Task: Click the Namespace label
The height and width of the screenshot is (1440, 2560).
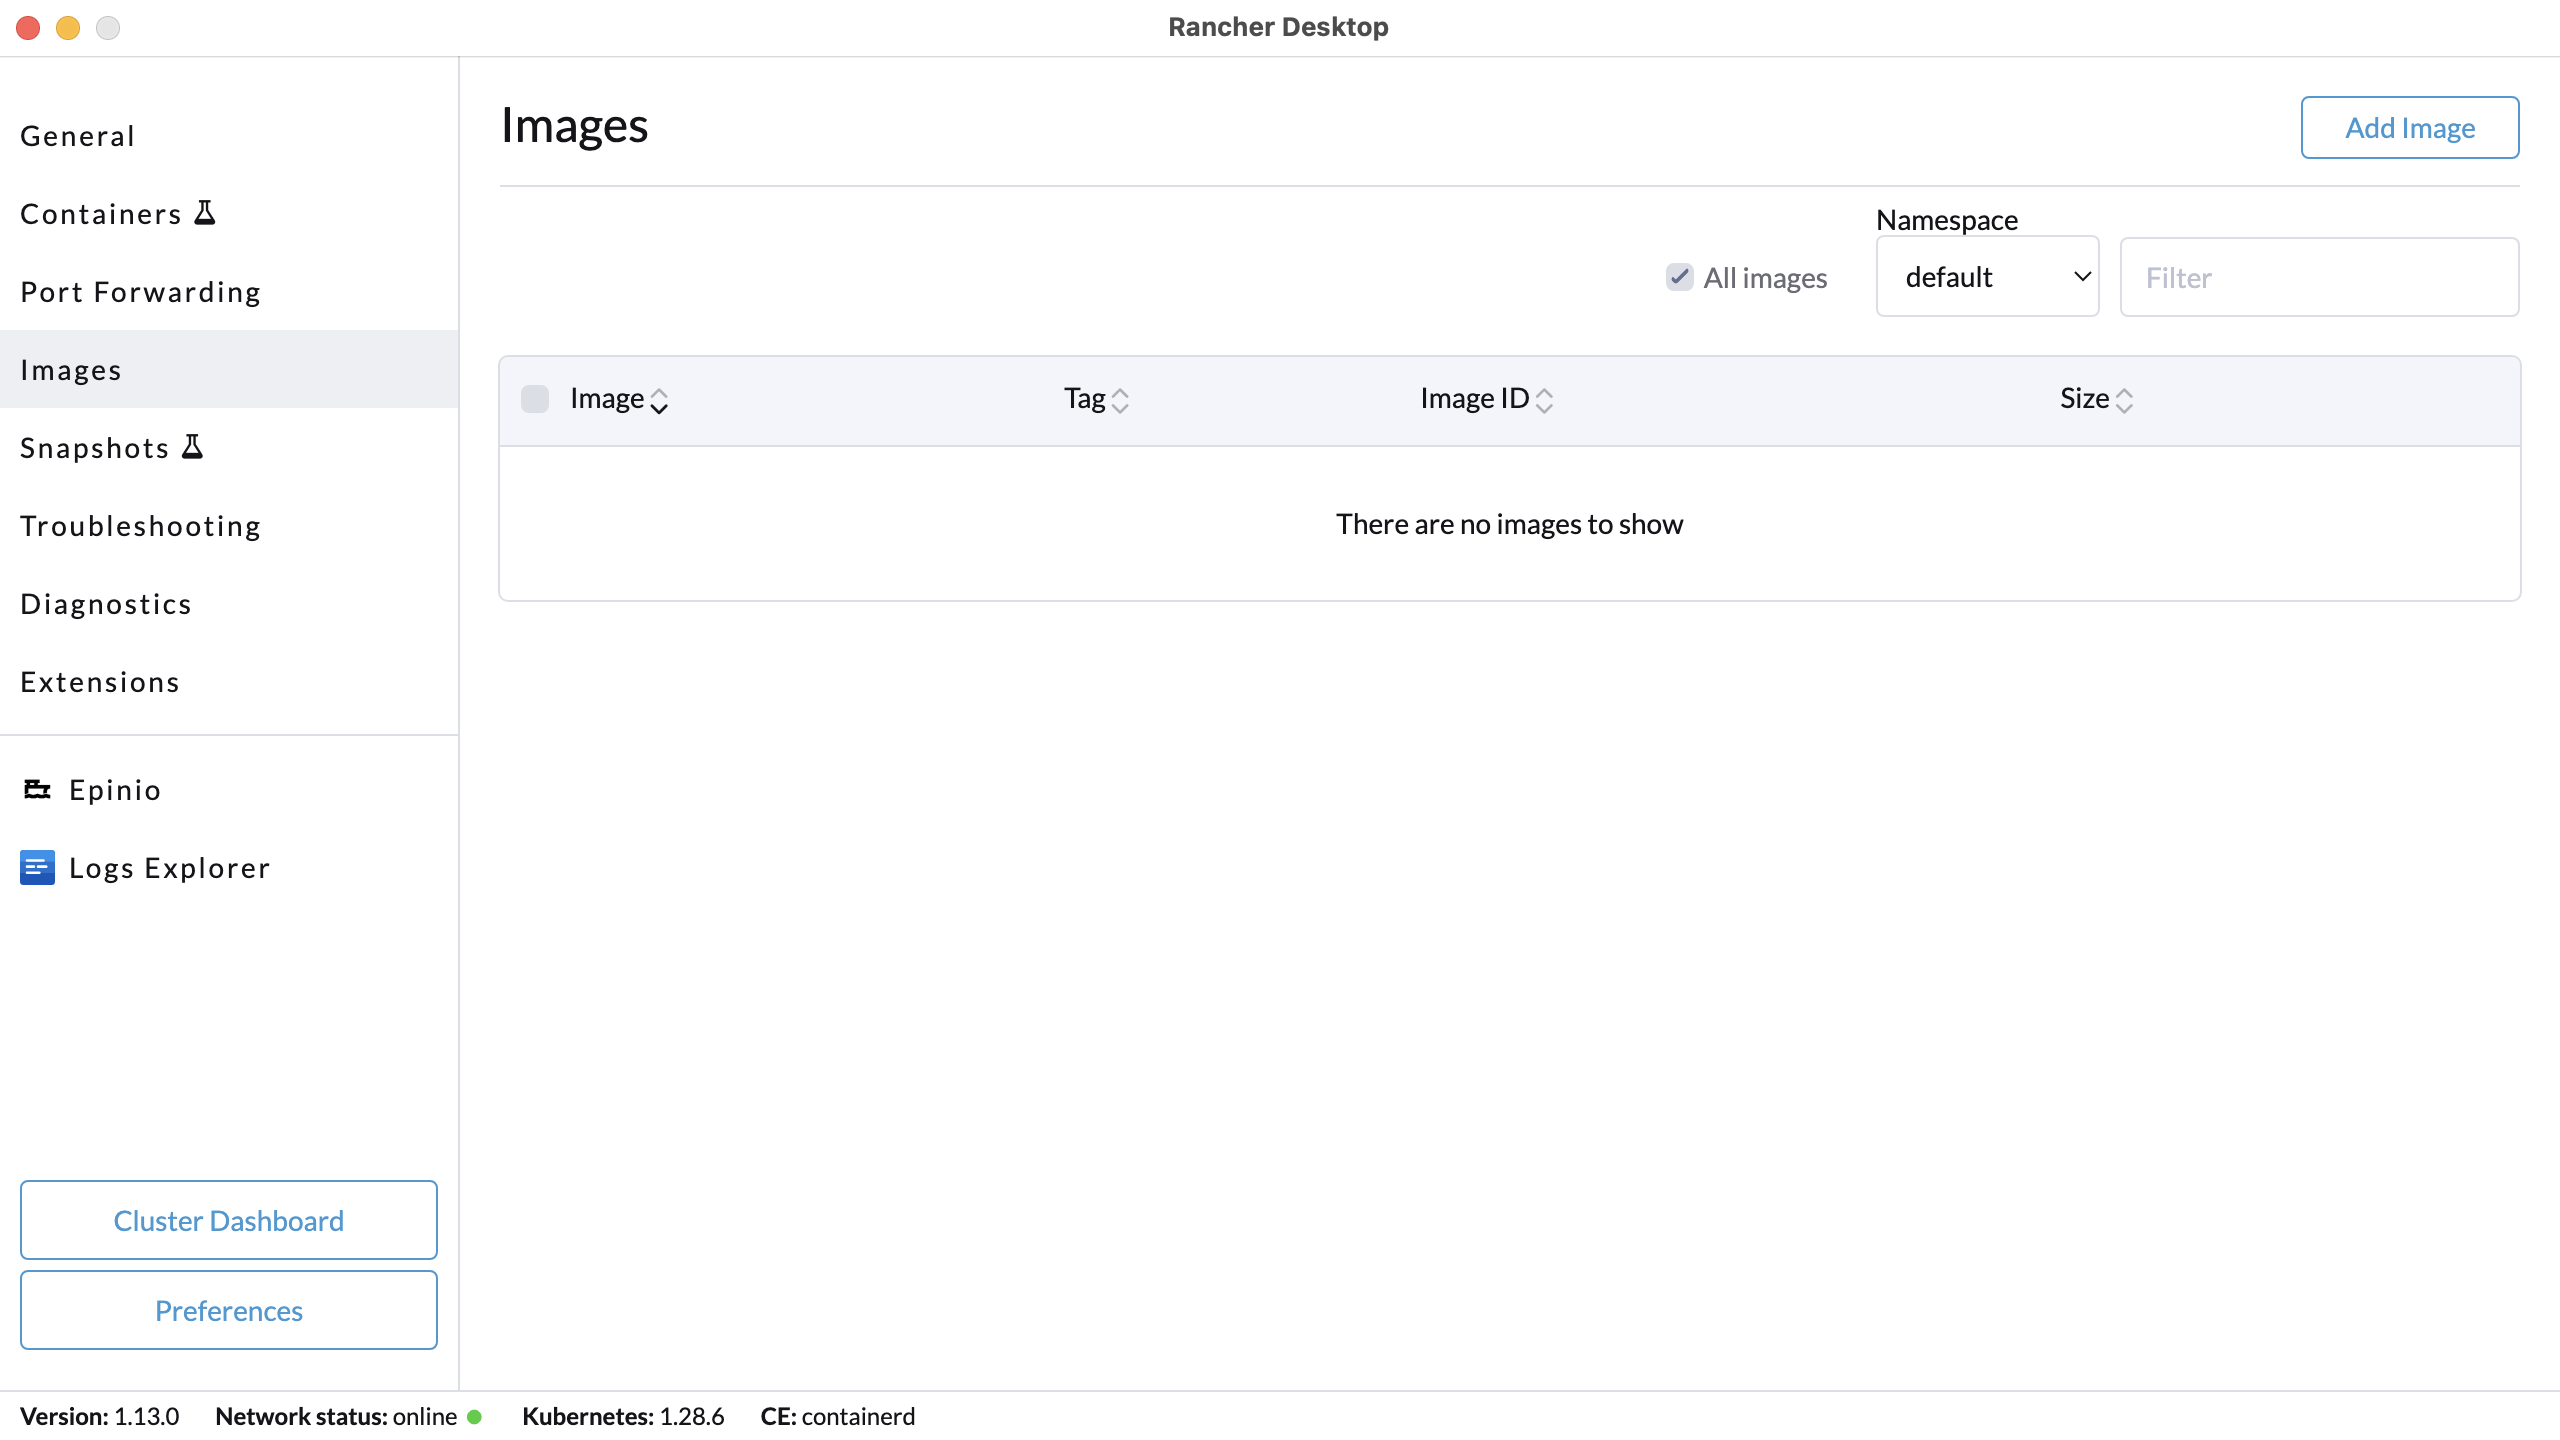Action: point(1947,220)
